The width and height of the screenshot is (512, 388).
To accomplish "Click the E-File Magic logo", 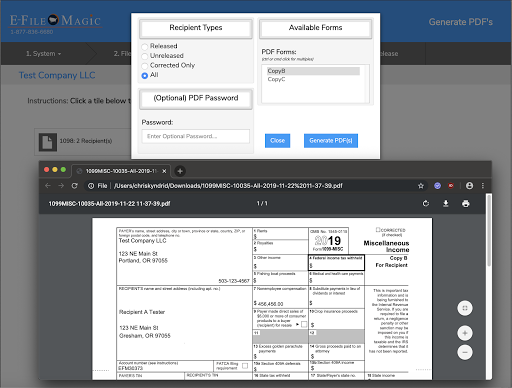I will click(x=55, y=20).
